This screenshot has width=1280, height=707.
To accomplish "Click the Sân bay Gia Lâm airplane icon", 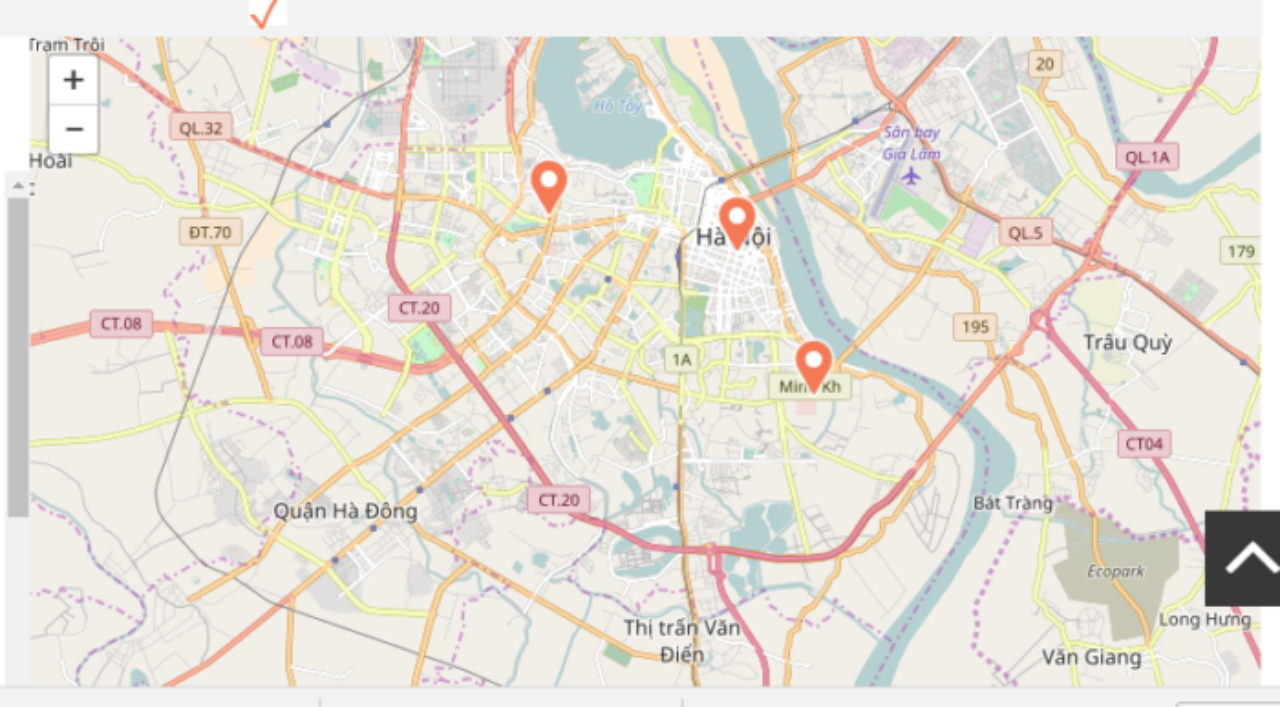I will [910, 176].
